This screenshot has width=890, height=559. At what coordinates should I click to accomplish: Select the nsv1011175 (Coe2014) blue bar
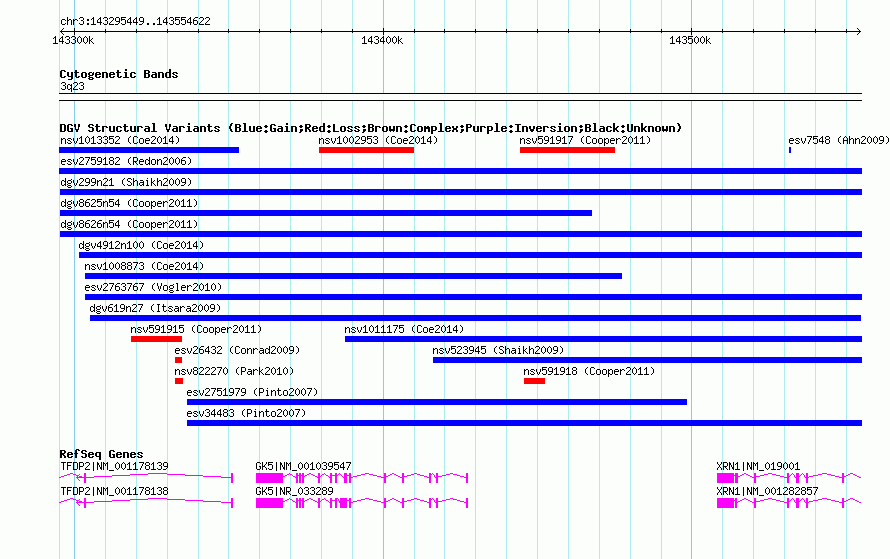click(x=603, y=339)
